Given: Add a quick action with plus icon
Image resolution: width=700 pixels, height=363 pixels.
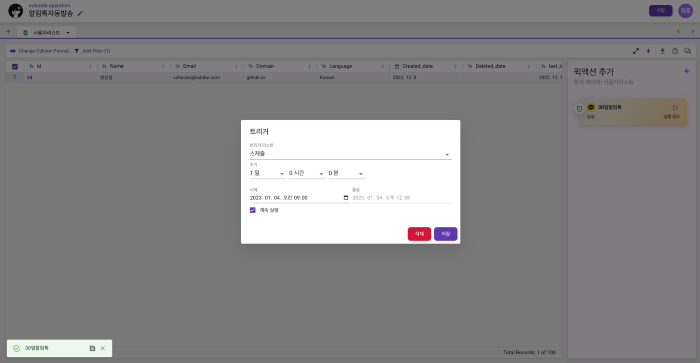Looking at the screenshot, I should pos(686,71).
